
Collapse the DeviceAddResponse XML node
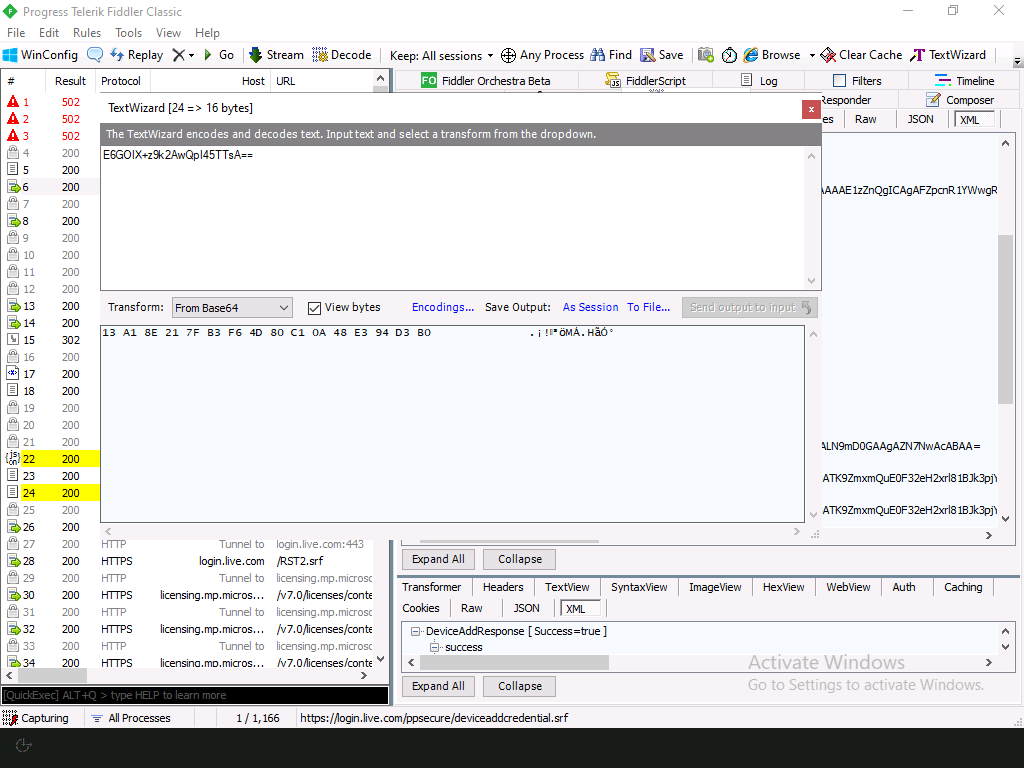tap(416, 631)
